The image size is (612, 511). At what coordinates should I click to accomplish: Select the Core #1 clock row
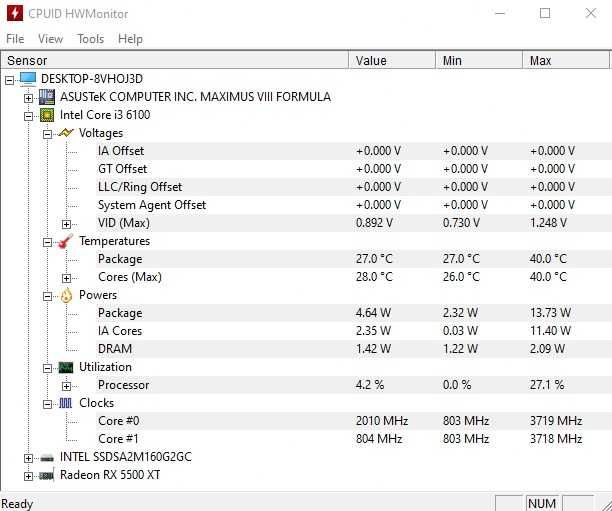(x=354, y=439)
